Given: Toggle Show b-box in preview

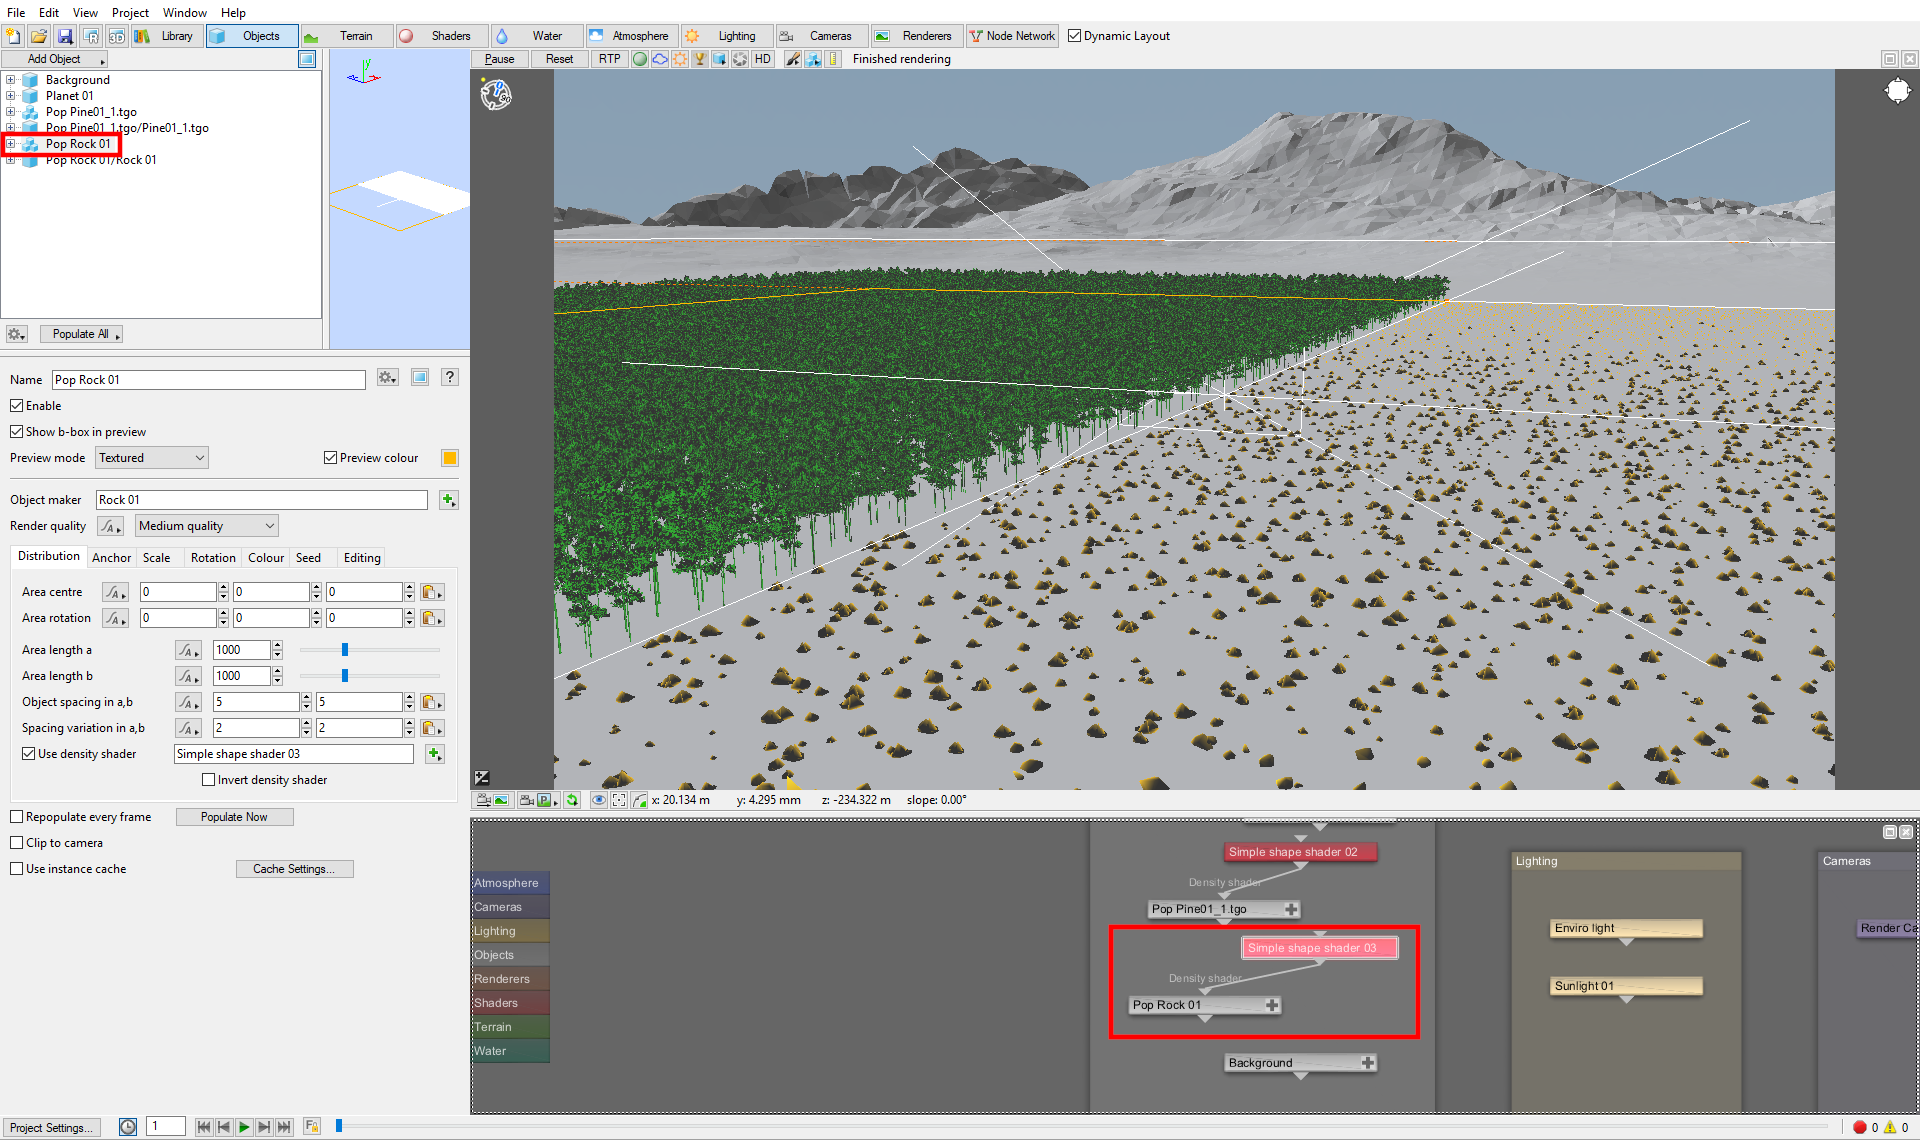Looking at the screenshot, I should (16, 432).
